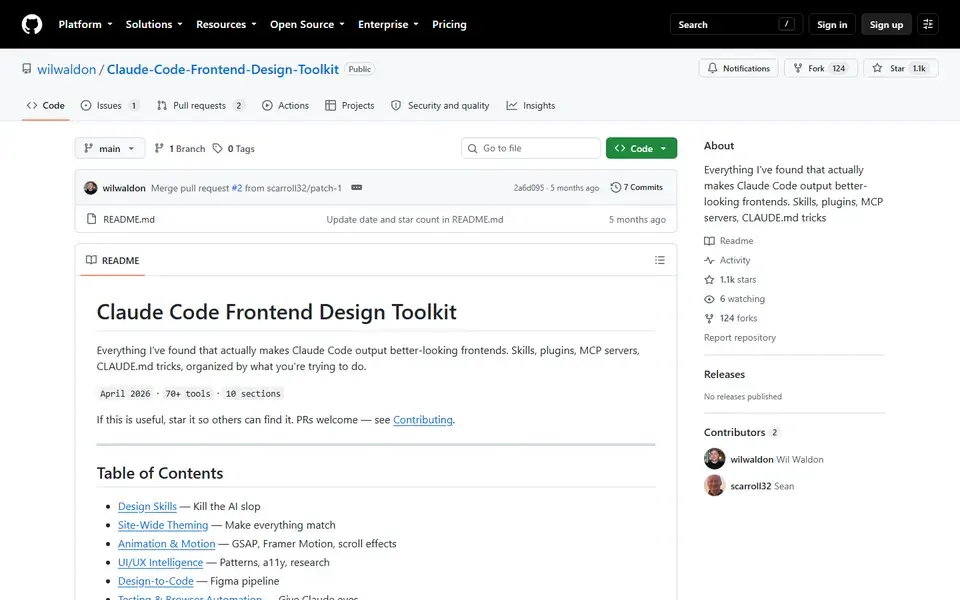This screenshot has height=600, width=960.
Task: Click wilwaldon's avatar in commit row
Action: click(x=91, y=188)
